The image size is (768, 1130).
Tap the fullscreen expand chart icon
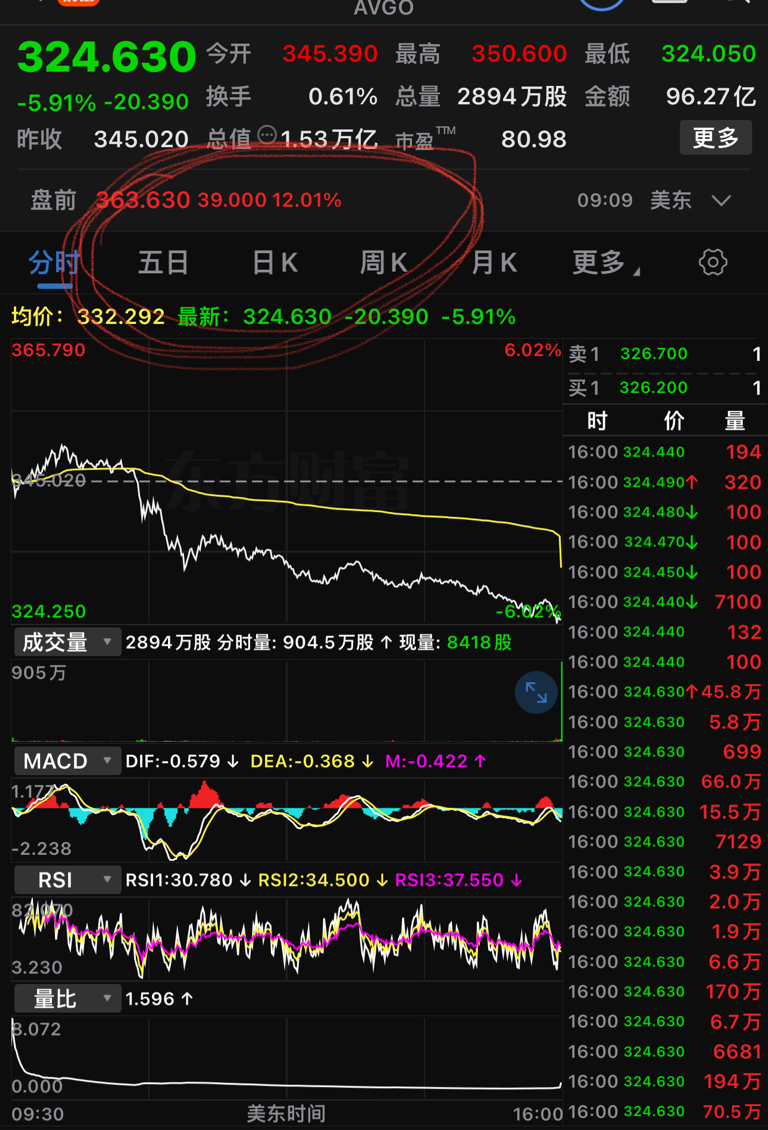click(536, 693)
